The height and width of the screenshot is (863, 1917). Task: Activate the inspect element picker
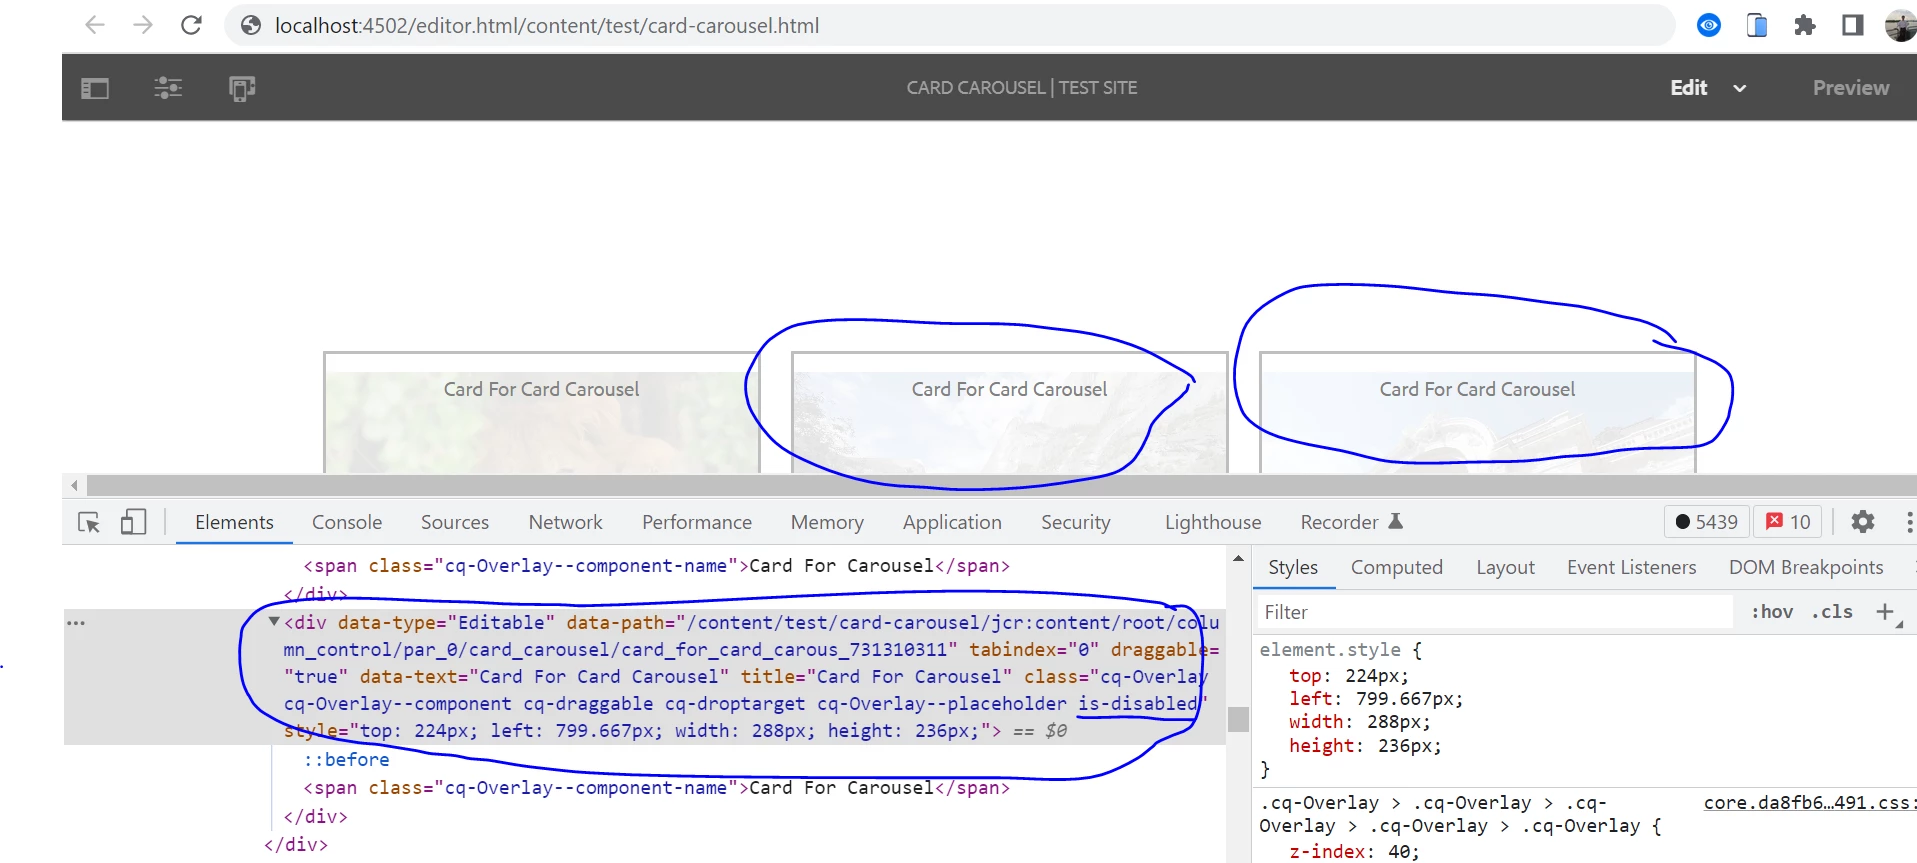[x=89, y=522]
